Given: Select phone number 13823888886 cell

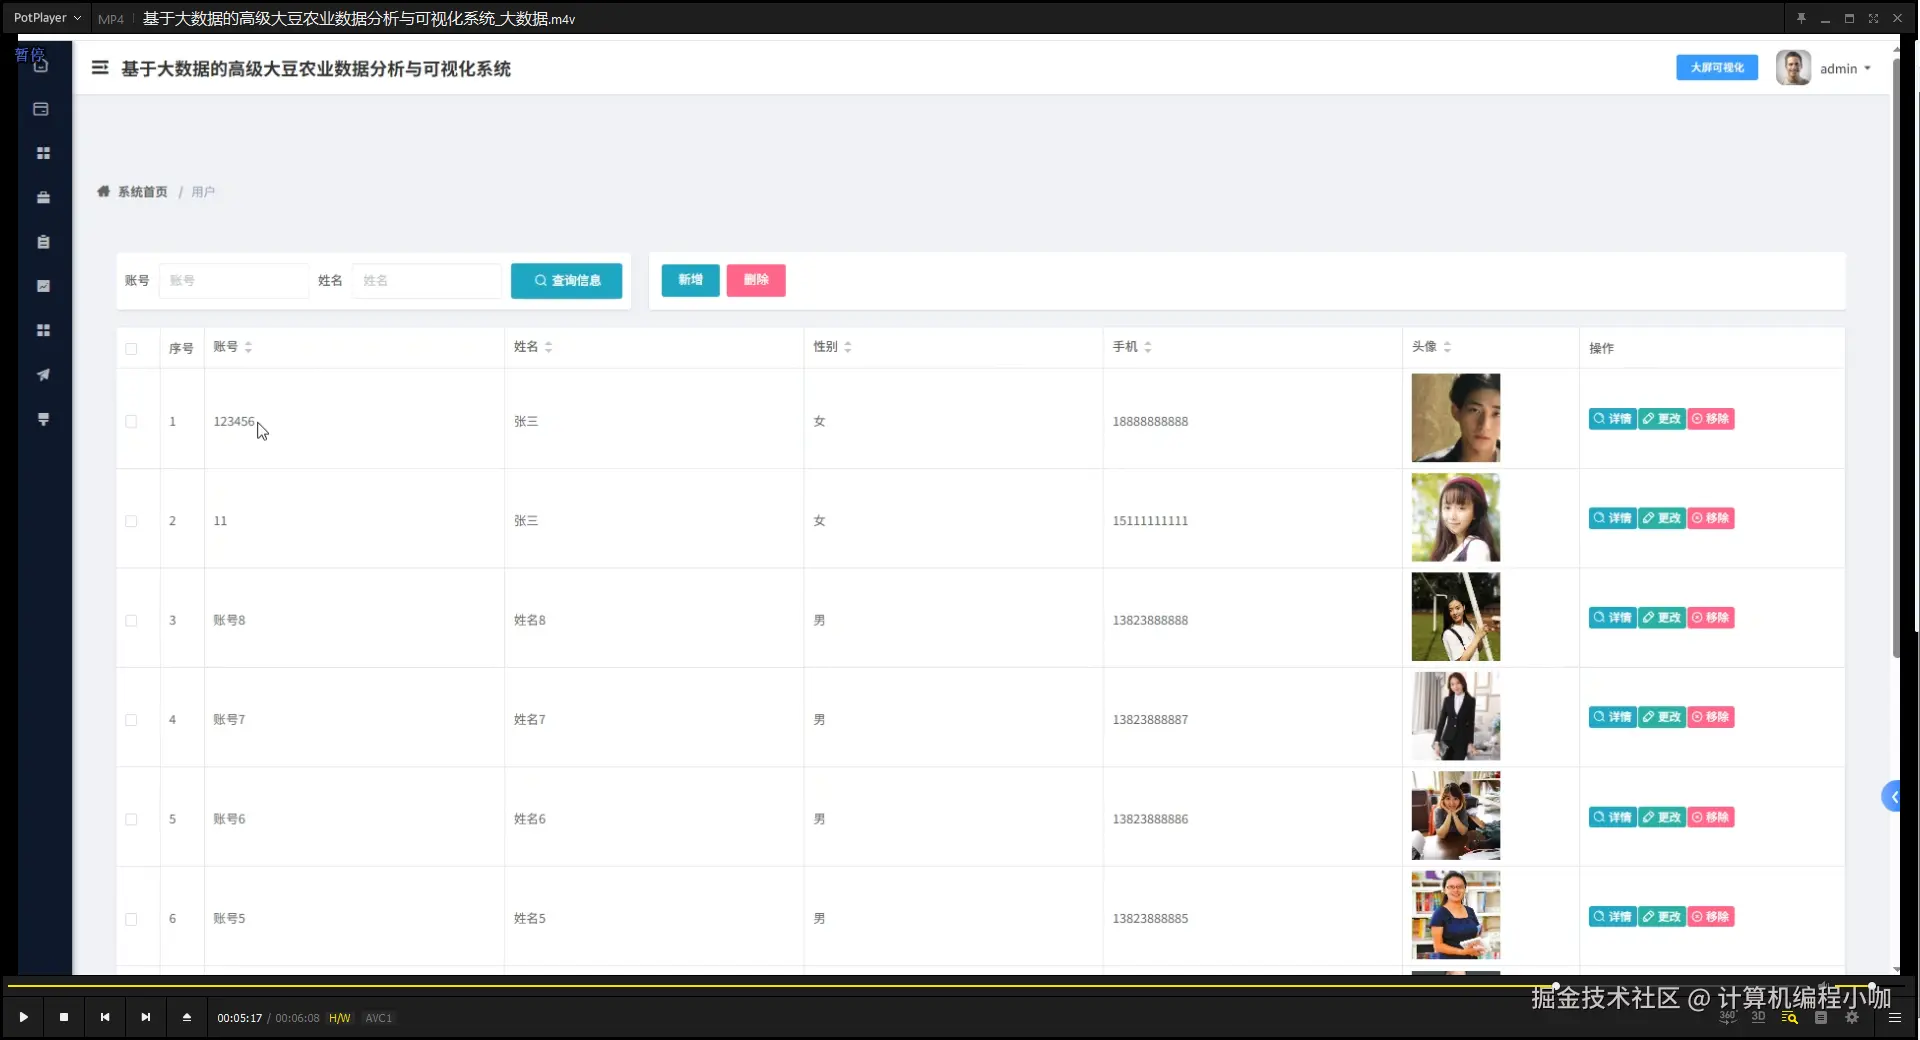Looking at the screenshot, I should (1150, 819).
